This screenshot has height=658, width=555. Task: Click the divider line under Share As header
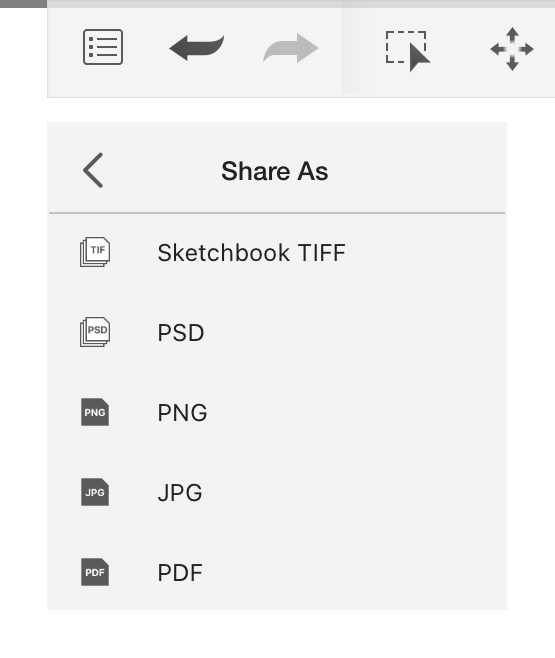click(x=277, y=213)
